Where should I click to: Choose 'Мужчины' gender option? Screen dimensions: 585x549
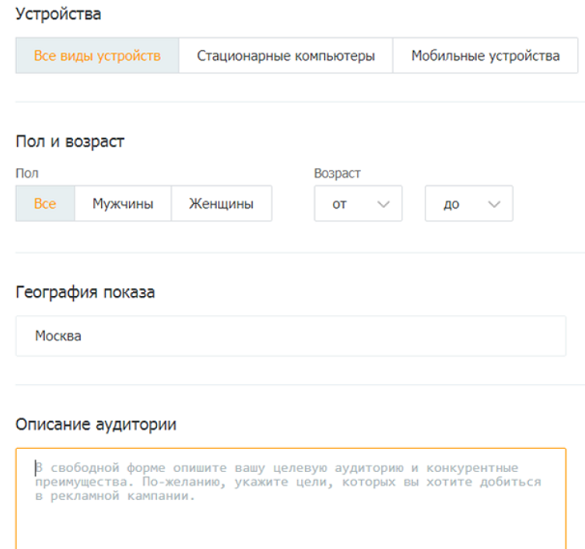(123, 204)
